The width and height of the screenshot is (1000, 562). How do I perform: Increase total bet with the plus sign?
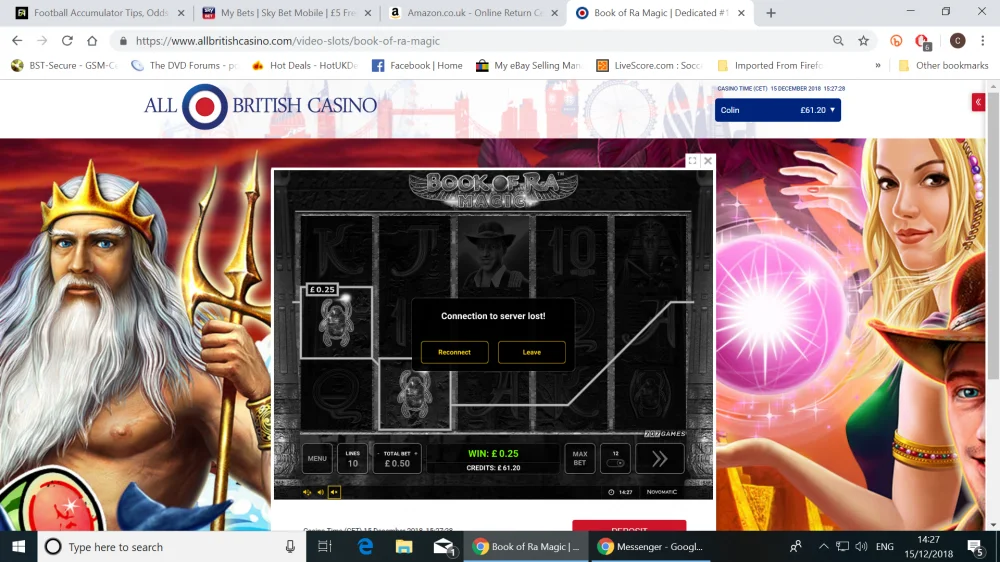(x=416, y=454)
